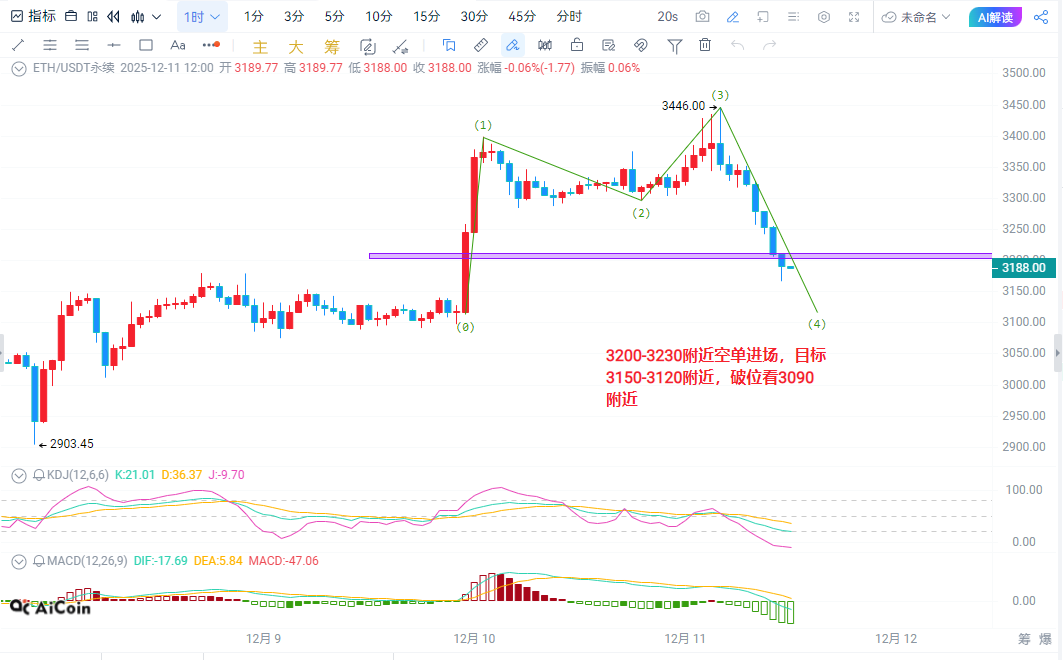Toggle fullscreen chart mode
This screenshot has height=660, width=1063.
(854, 17)
